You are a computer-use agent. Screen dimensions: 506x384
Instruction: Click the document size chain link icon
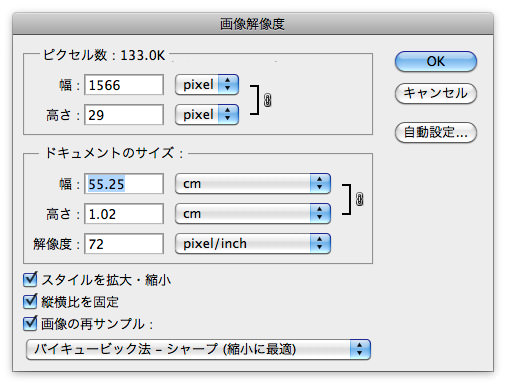[359, 199]
